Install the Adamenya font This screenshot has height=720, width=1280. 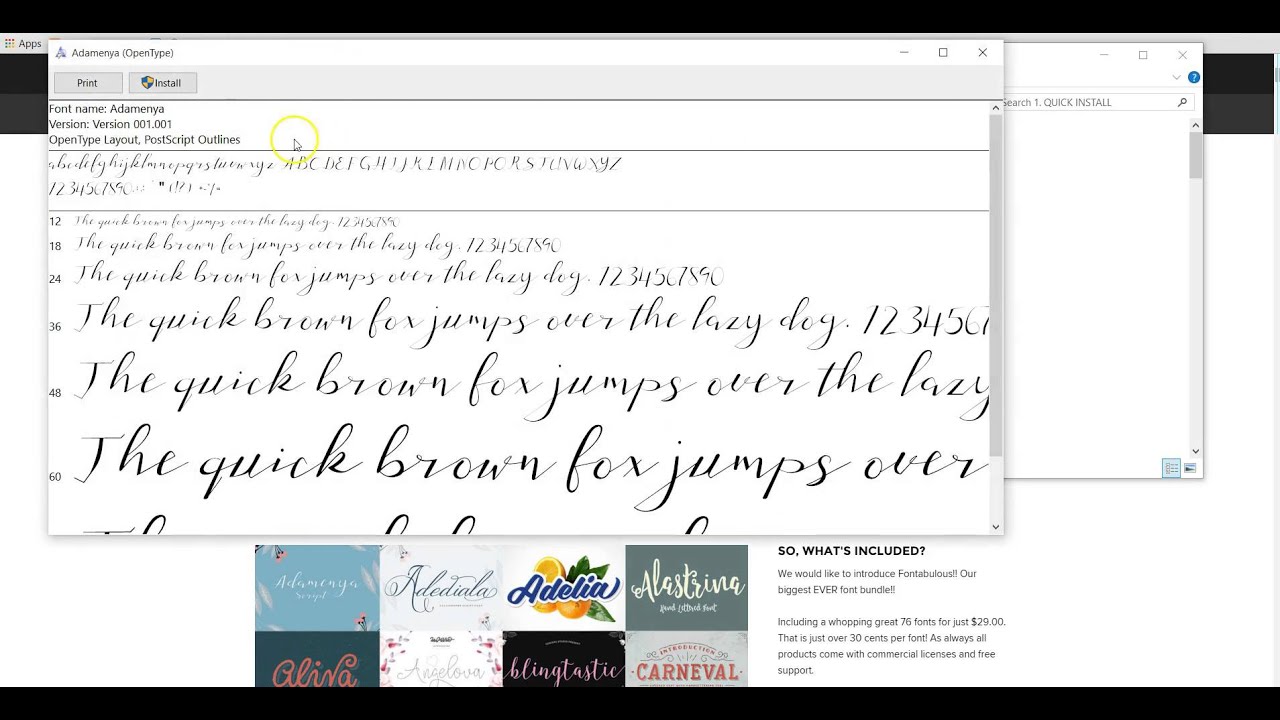point(162,83)
